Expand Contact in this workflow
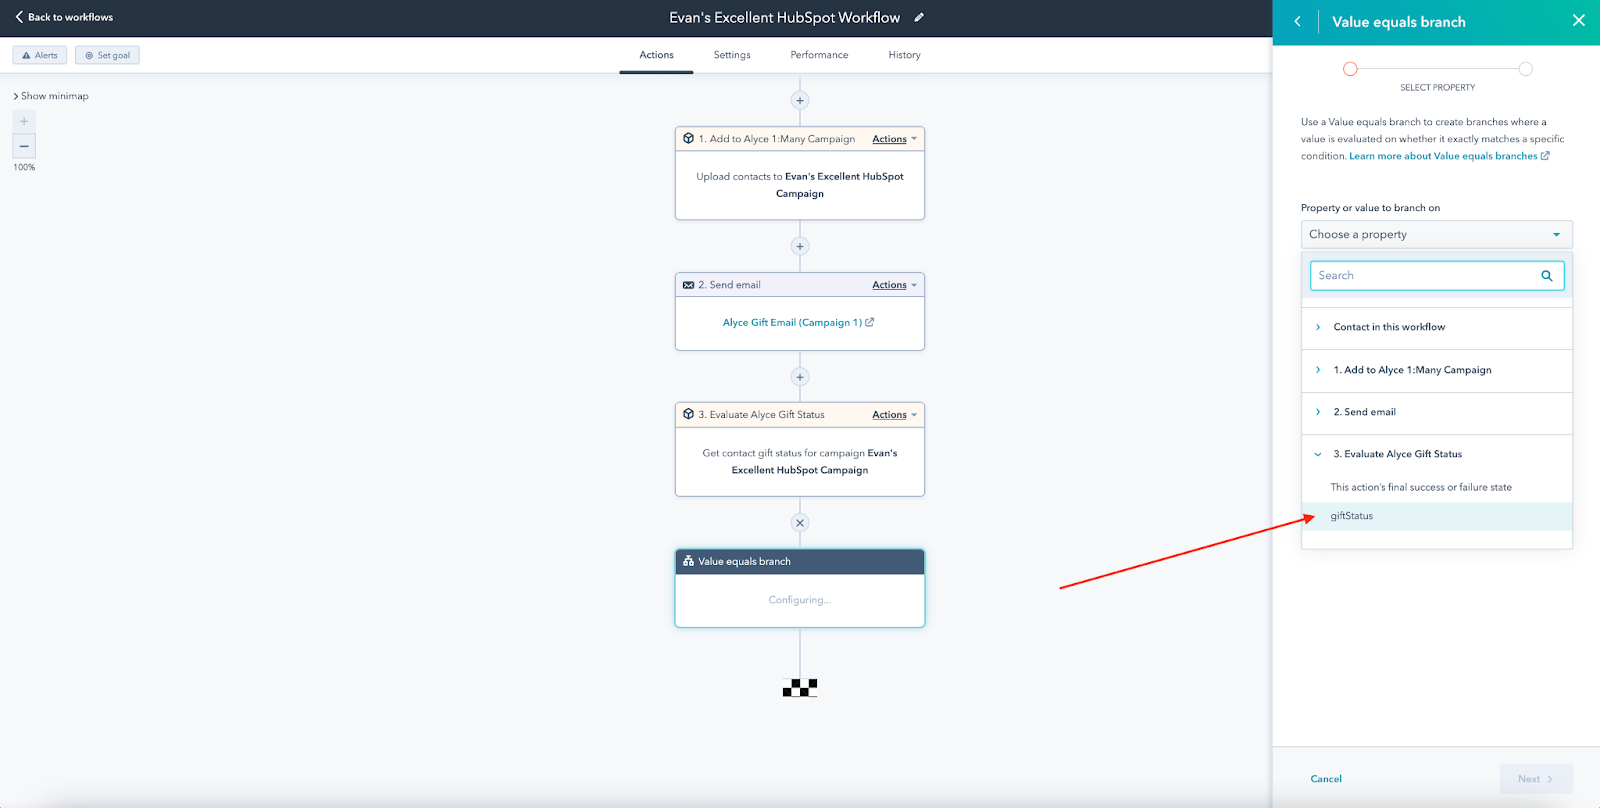The height and width of the screenshot is (808, 1600). [x=1437, y=327]
